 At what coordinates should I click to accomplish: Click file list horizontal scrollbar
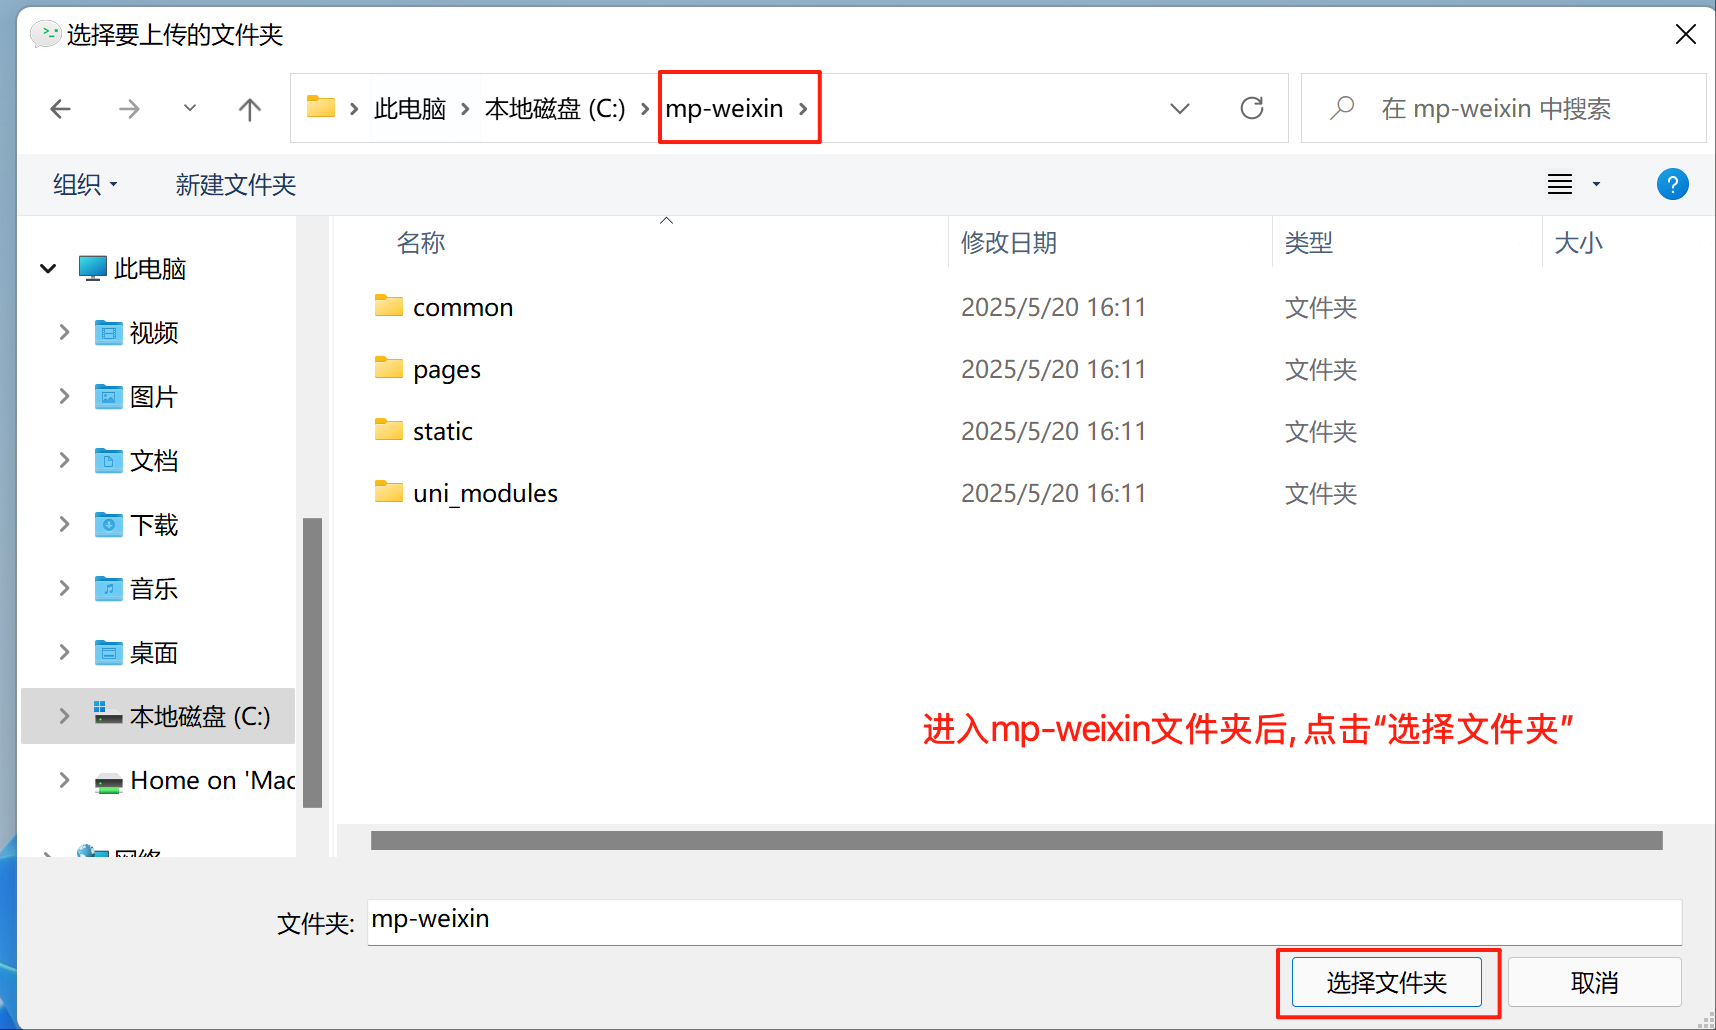click(x=1016, y=840)
